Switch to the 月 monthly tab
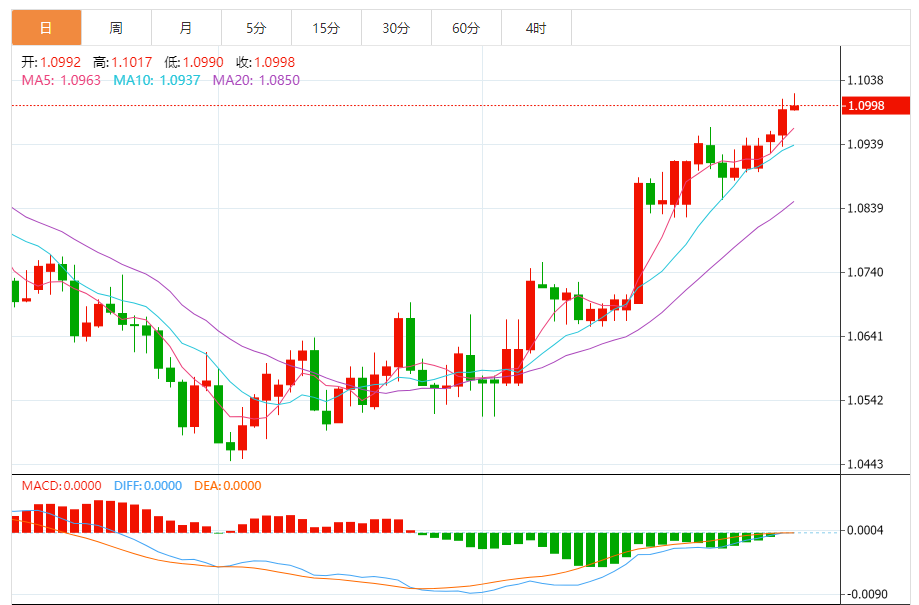Screen dimensions: 919x605 186,28
